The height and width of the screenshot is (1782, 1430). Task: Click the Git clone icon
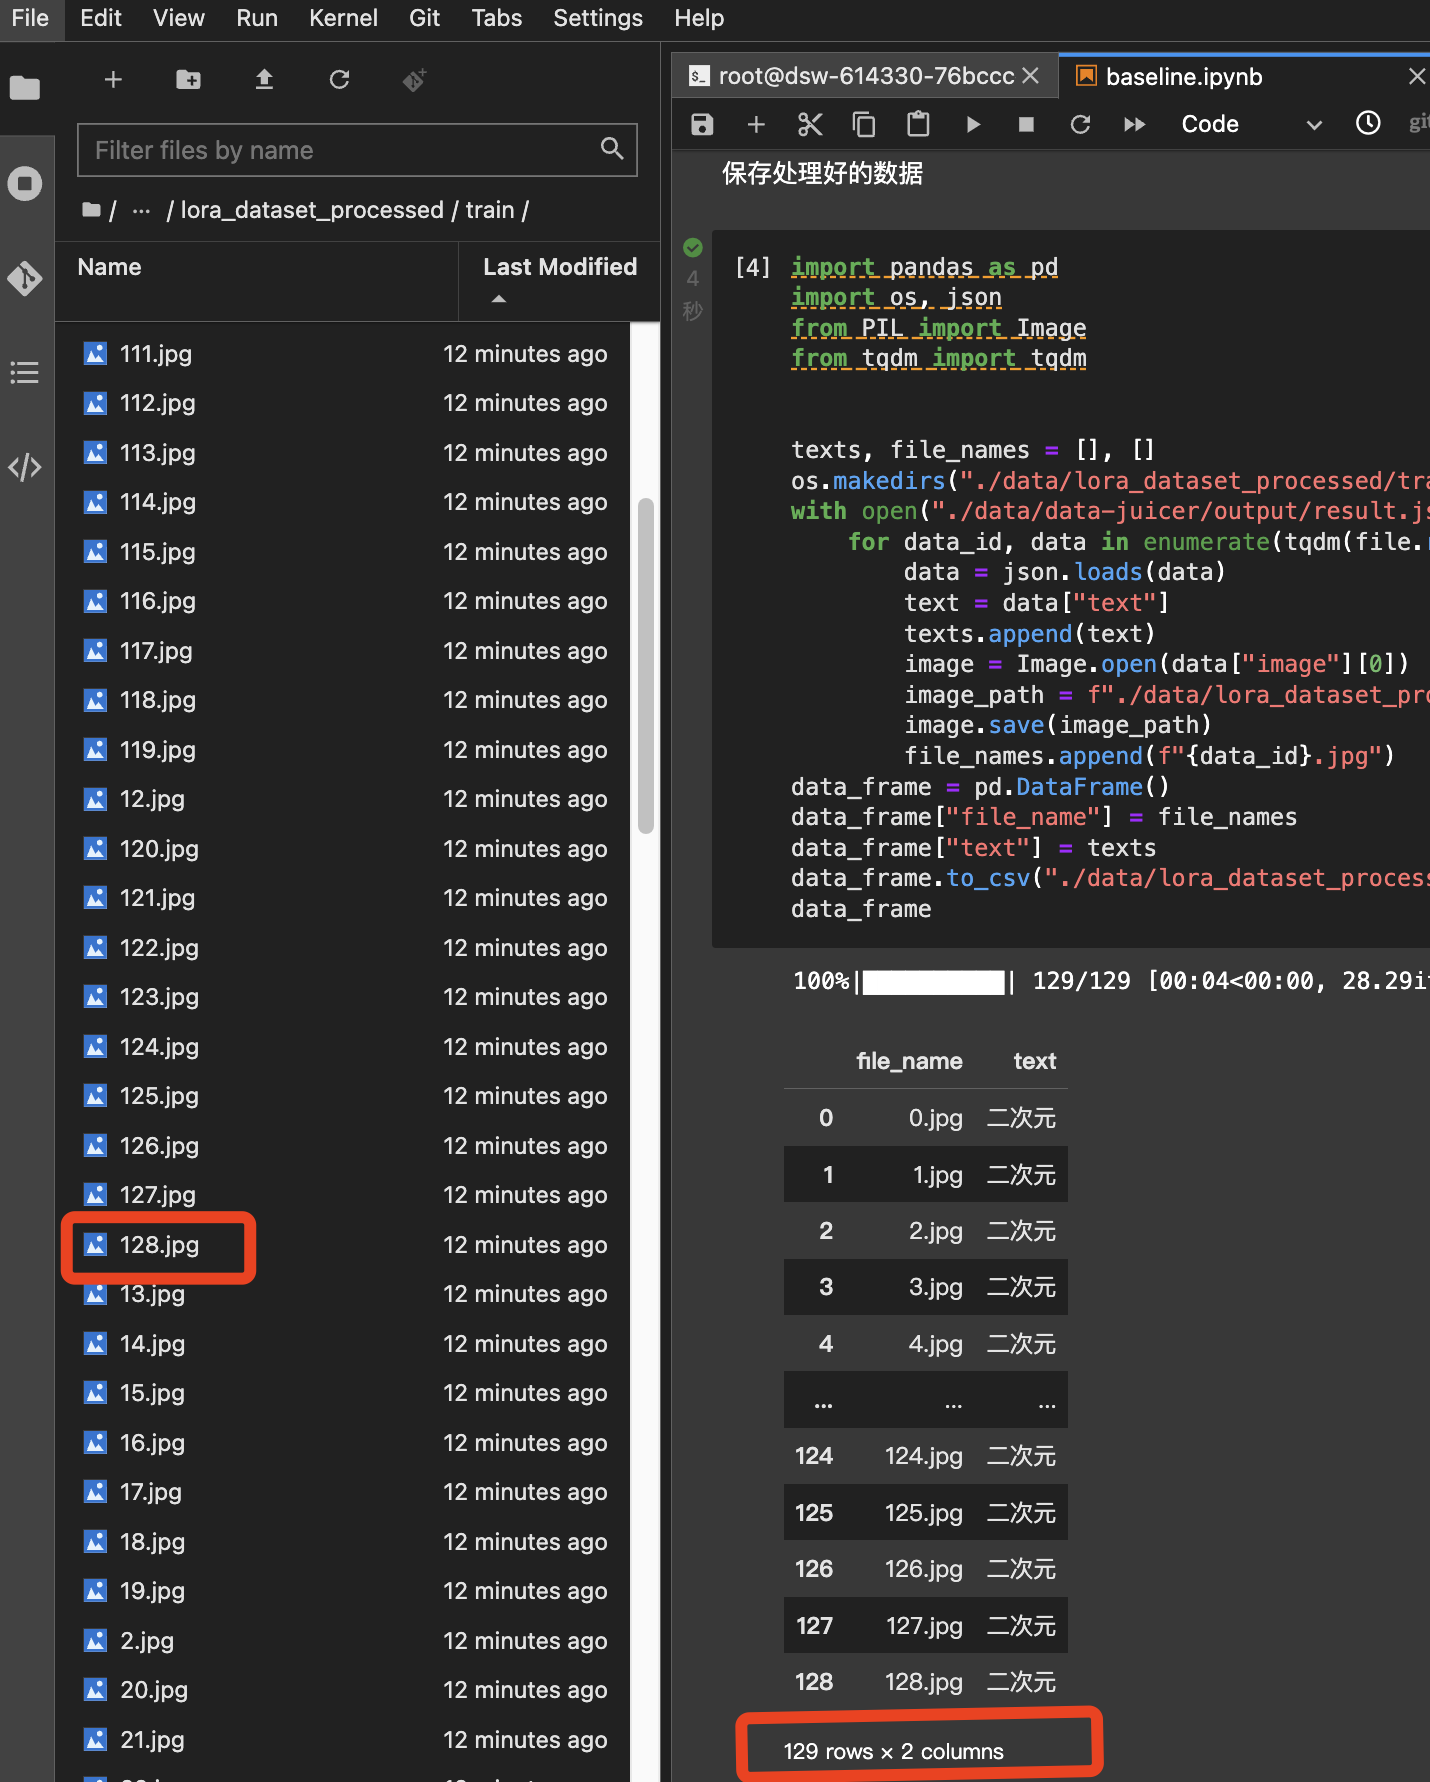pos(414,79)
